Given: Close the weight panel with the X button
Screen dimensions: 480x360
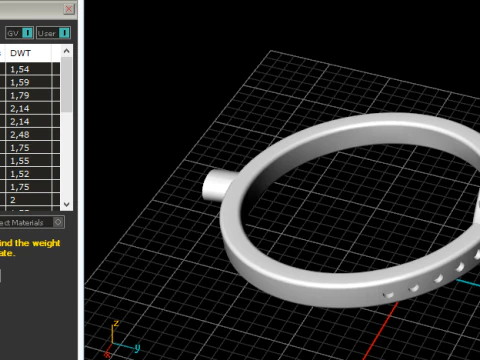Looking at the screenshot, I should pyautogui.click(x=69, y=9).
